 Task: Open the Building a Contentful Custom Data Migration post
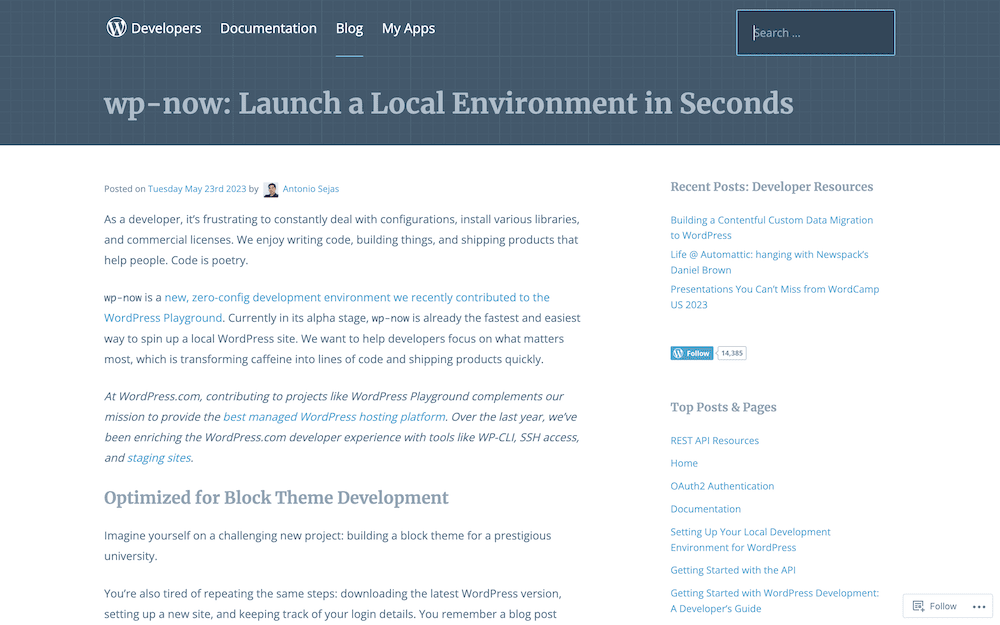pos(771,227)
